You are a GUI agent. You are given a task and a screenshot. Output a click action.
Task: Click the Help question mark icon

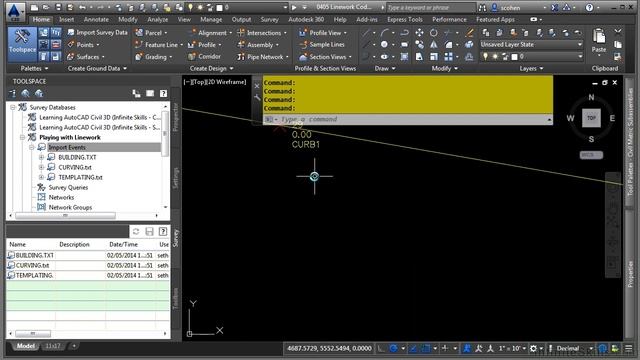589,7
